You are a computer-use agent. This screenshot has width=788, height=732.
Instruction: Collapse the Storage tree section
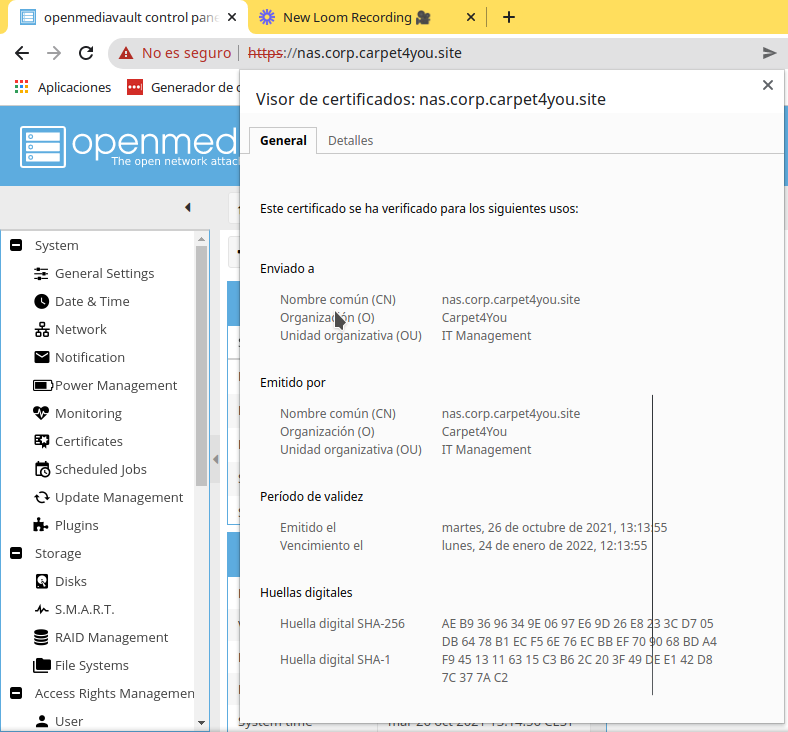(x=16, y=553)
